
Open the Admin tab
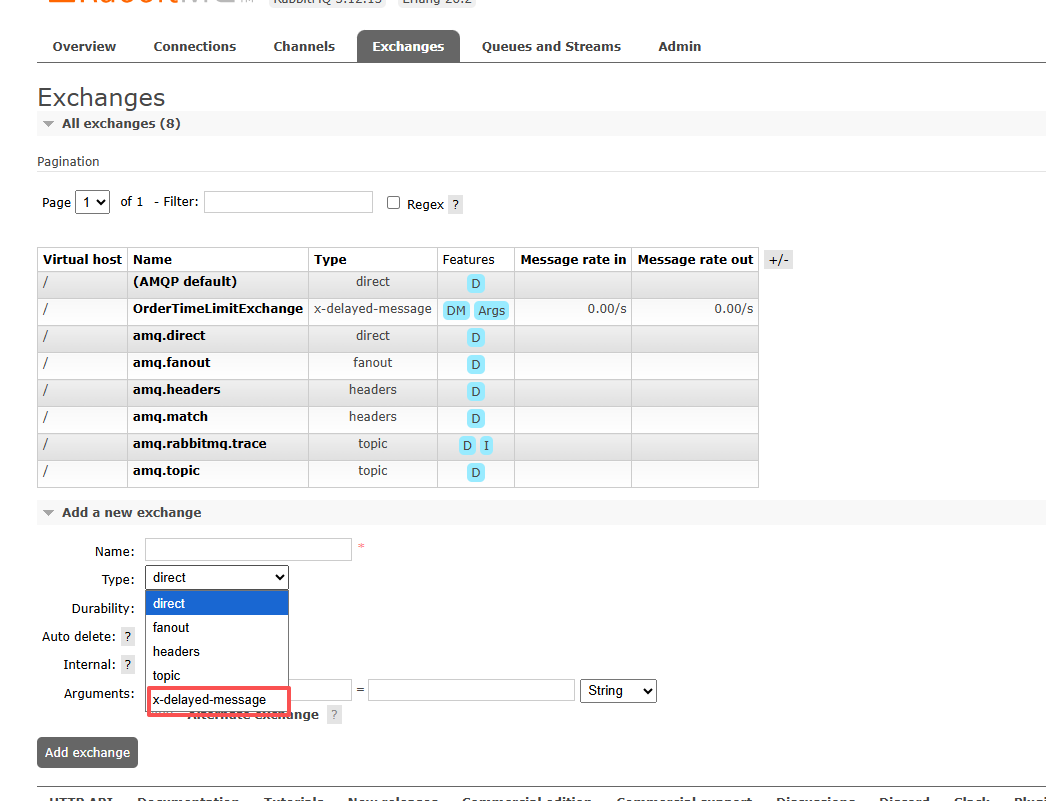click(x=679, y=47)
